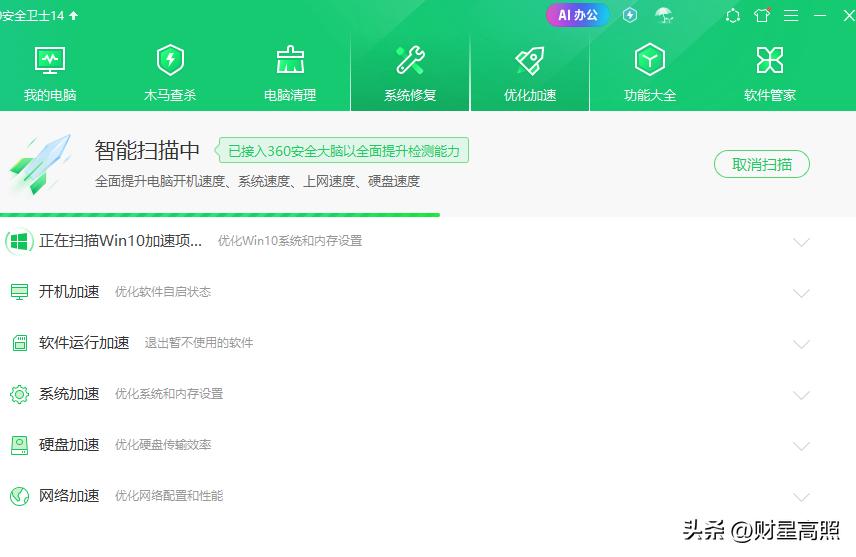Click 优化软件自启状态 description
The height and width of the screenshot is (557, 856).
click(163, 292)
